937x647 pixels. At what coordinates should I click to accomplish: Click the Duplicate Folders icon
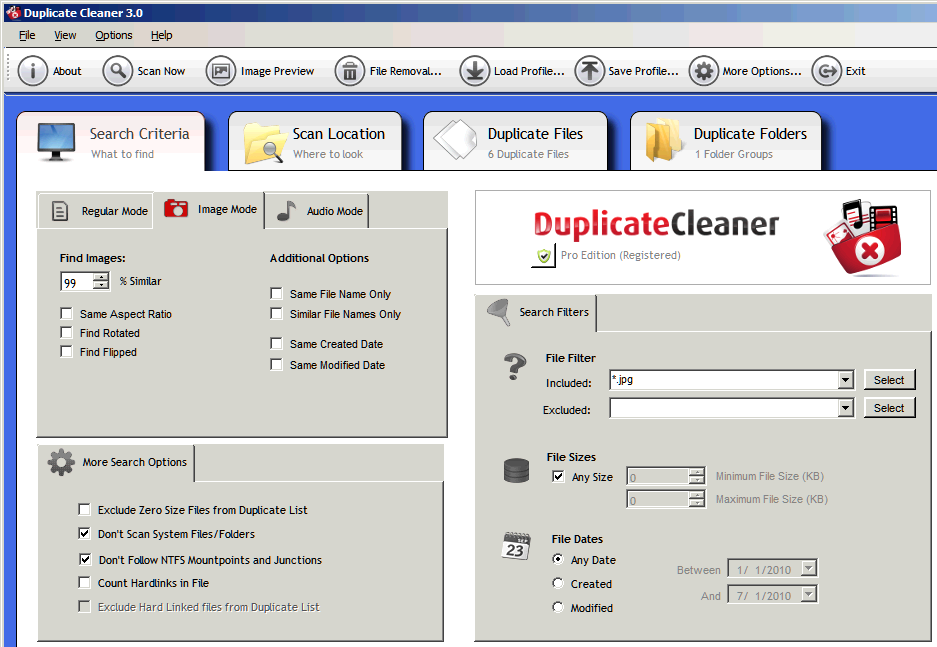coord(663,140)
